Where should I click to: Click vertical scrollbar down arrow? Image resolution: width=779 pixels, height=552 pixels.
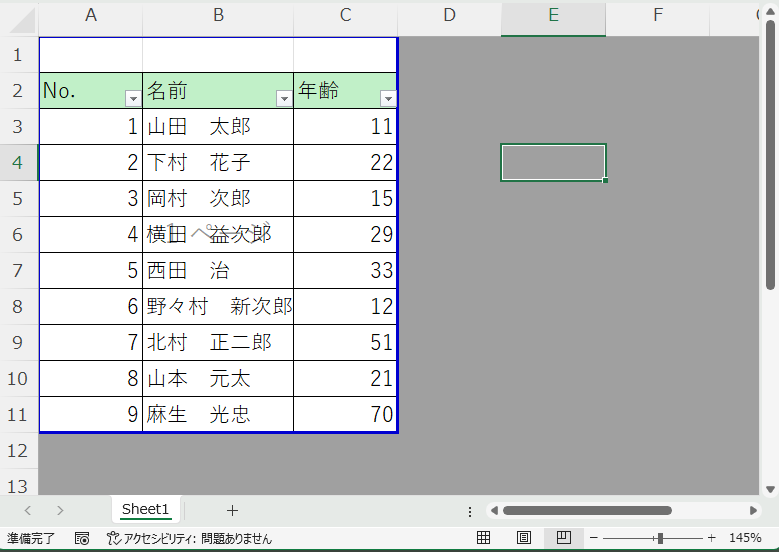pos(771,489)
